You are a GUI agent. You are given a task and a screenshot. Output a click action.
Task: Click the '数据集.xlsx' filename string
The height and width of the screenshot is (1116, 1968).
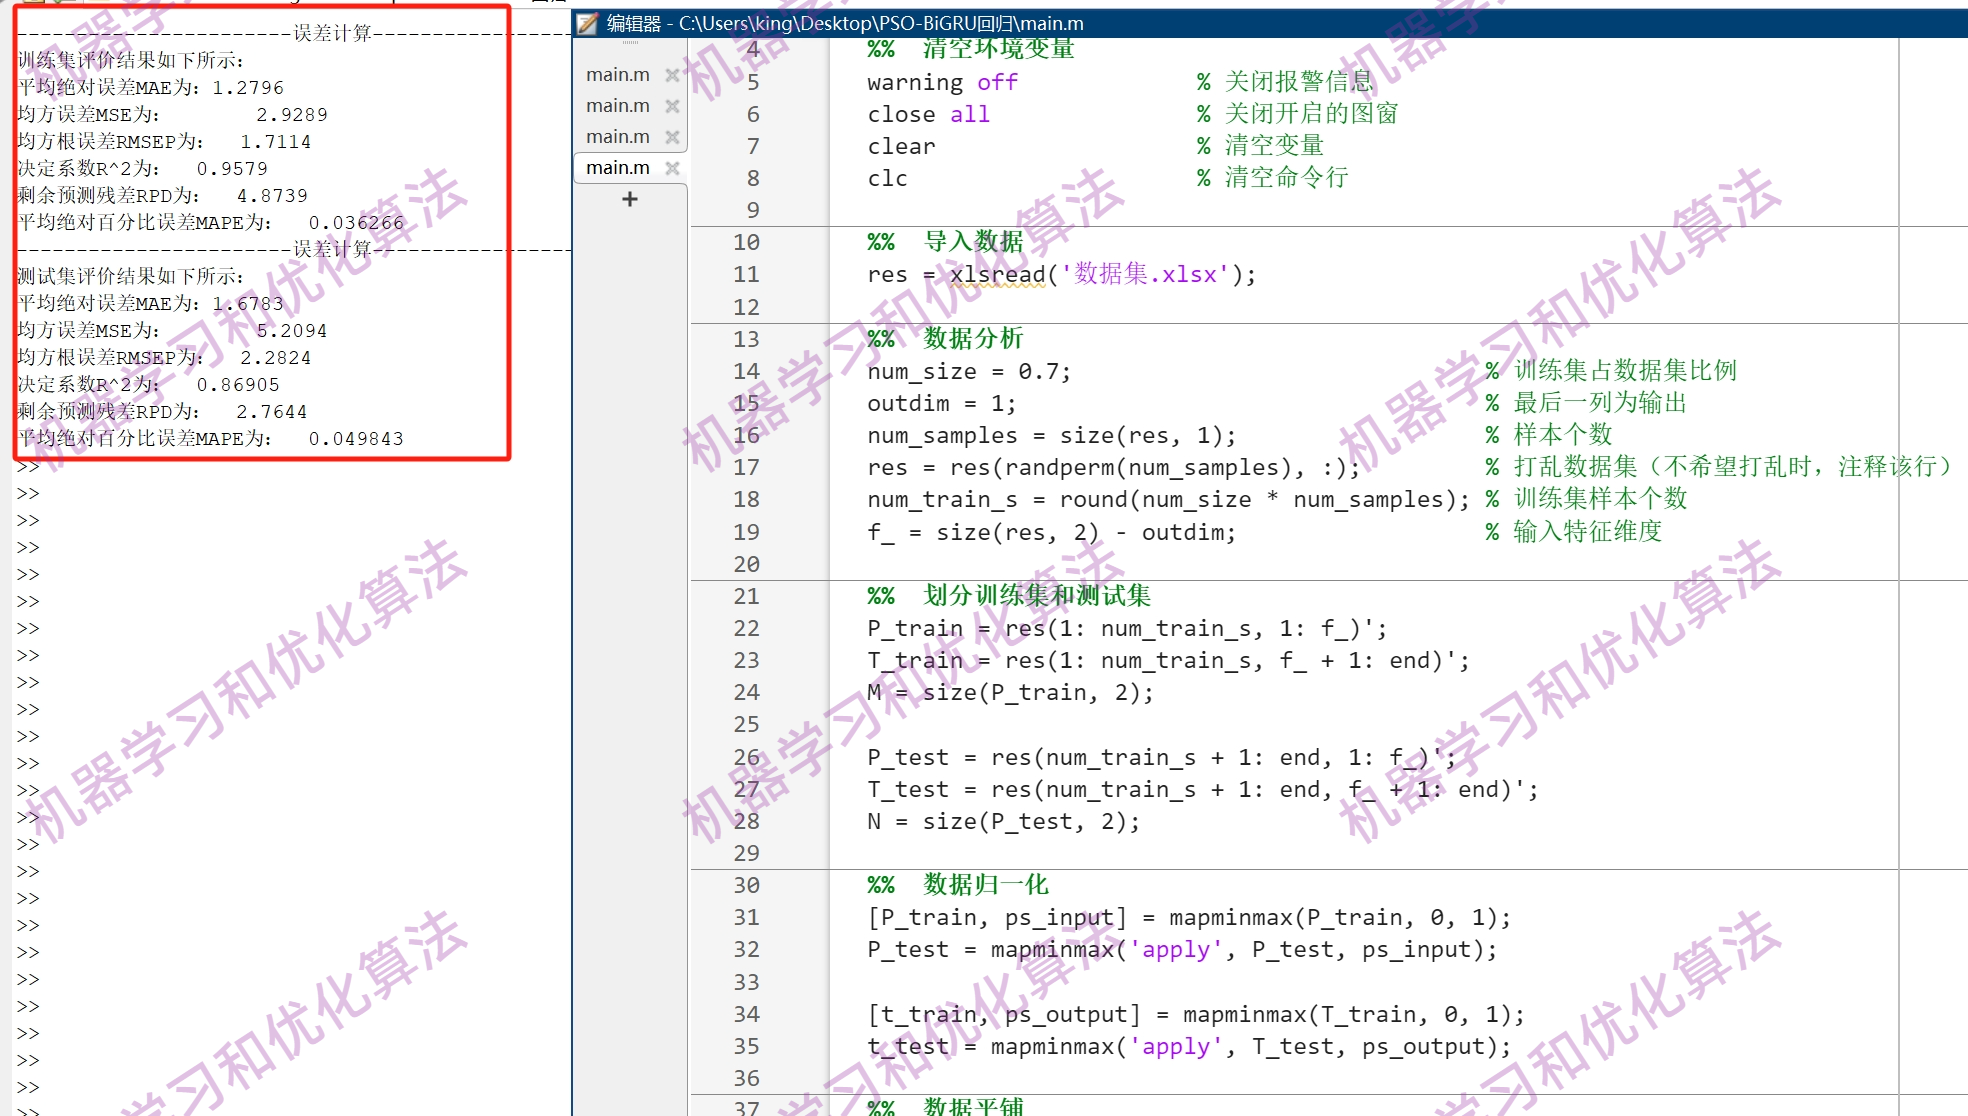[1145, 274]
